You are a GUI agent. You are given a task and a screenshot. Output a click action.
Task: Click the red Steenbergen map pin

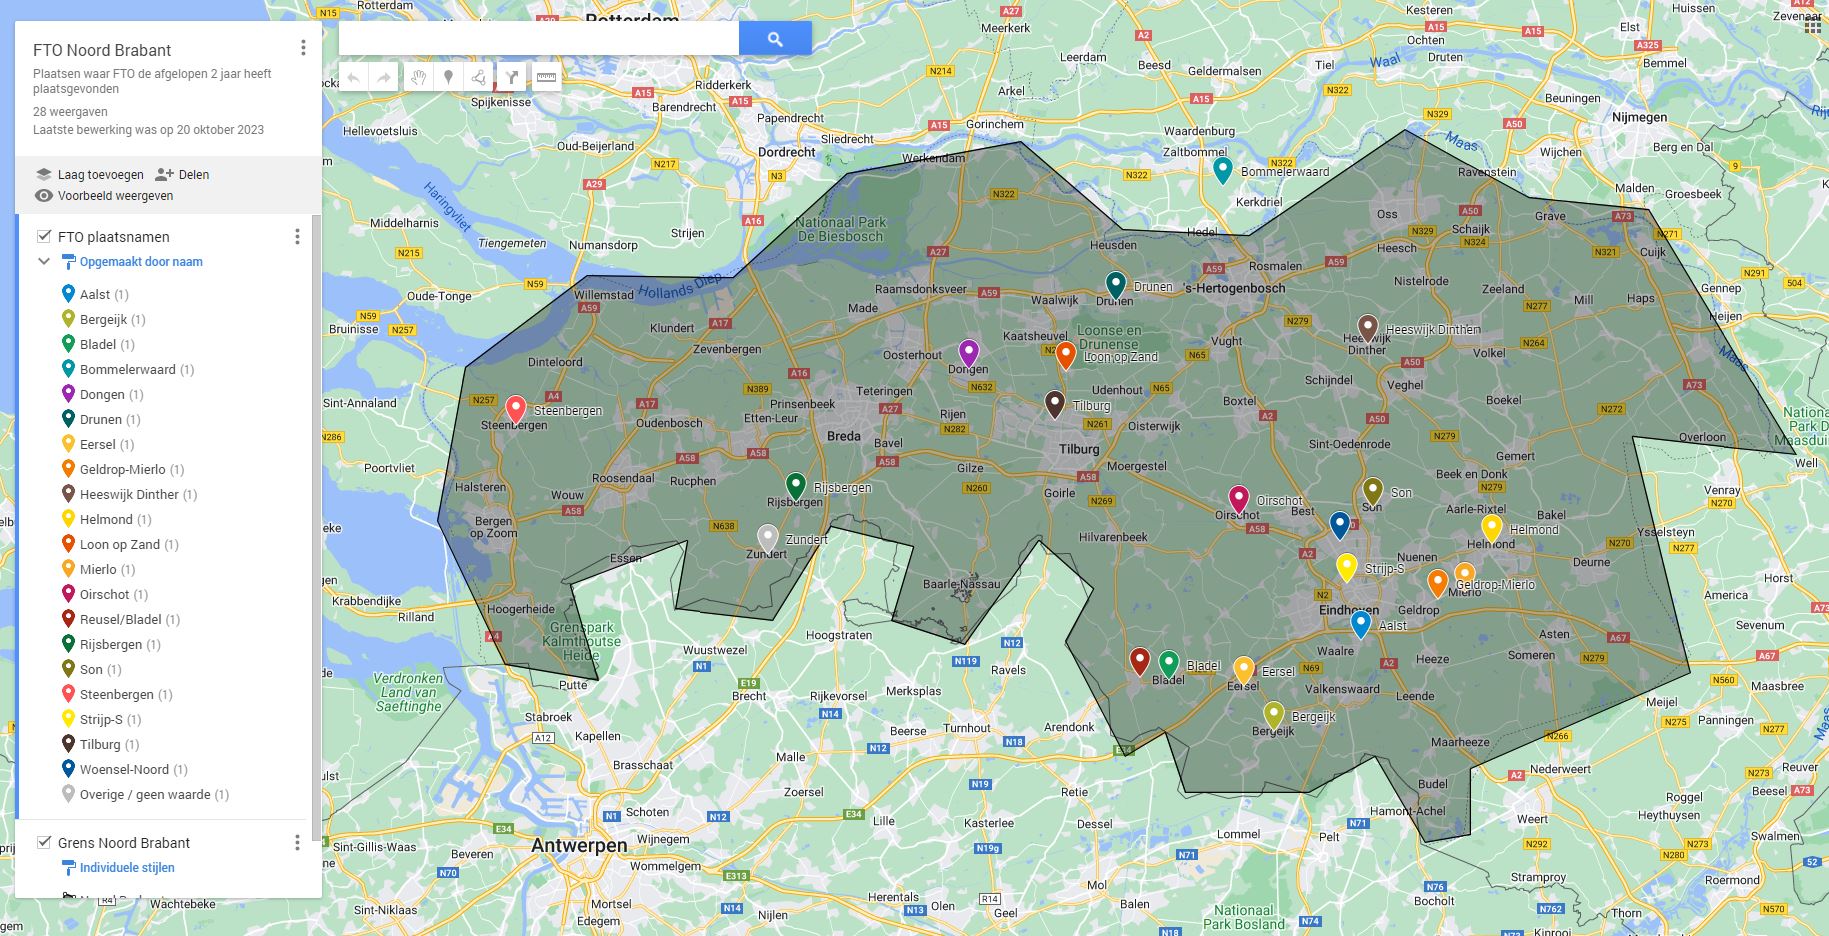[515, 408]
